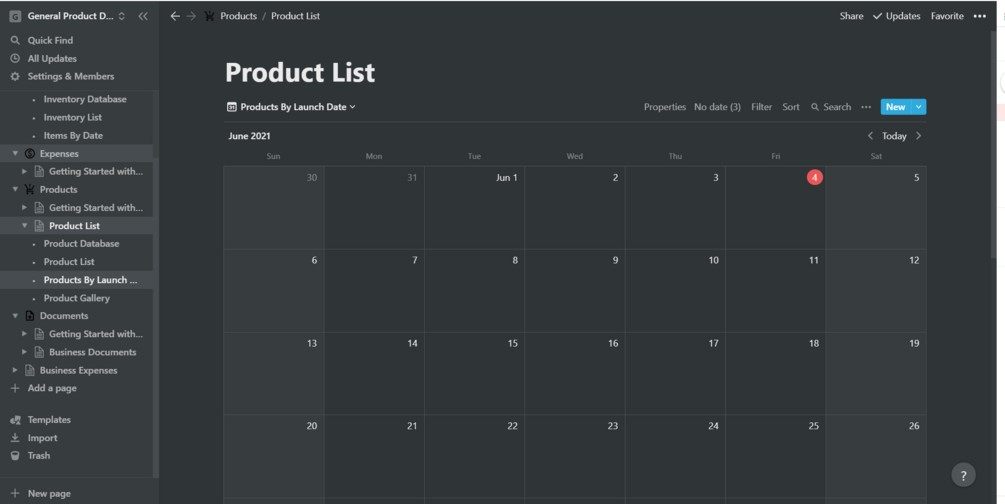Go to next month in calendar
This screenshot has width=1005, height=504.
click(919, 136)
